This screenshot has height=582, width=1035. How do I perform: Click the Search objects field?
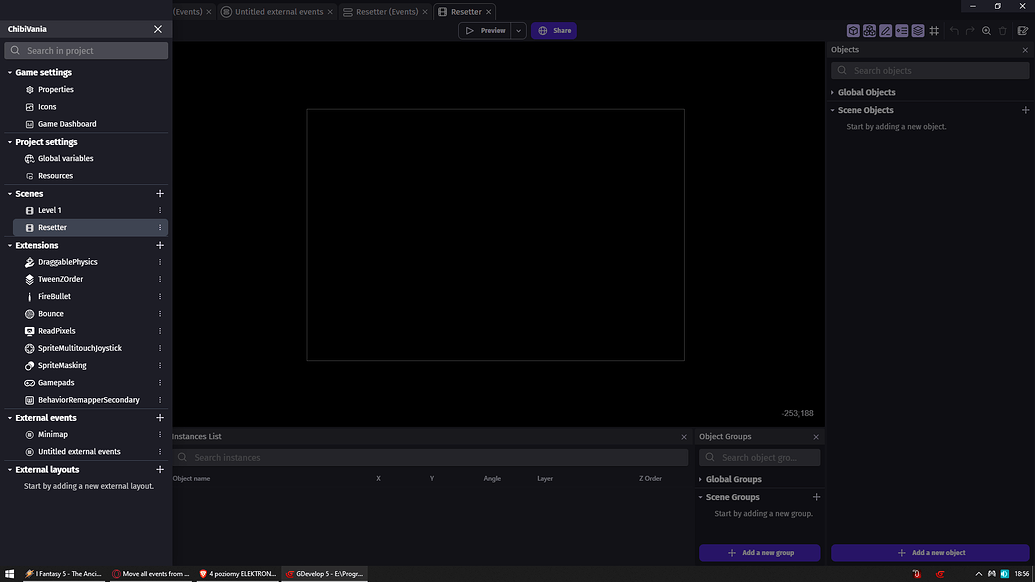pyautogui.click(x=930, y=71)
